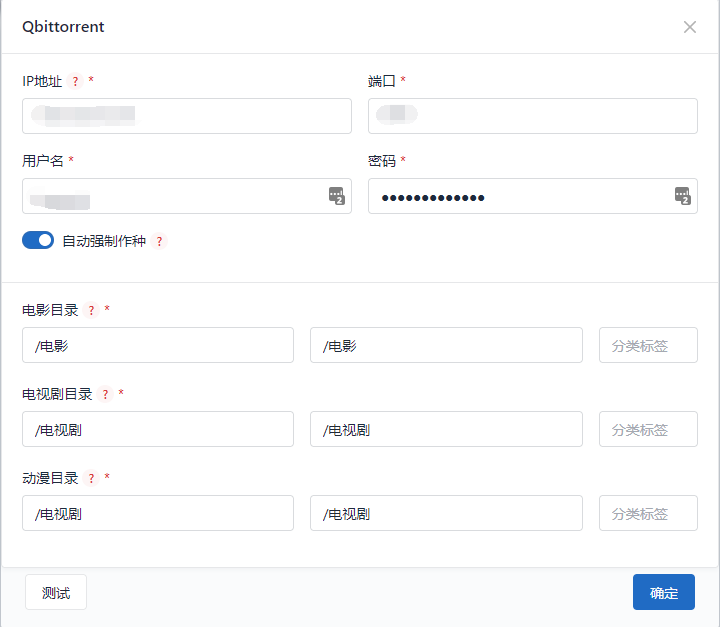Toggle the 自动强制作种 switch off
This screenshot has width=720, height=627.
38,240
